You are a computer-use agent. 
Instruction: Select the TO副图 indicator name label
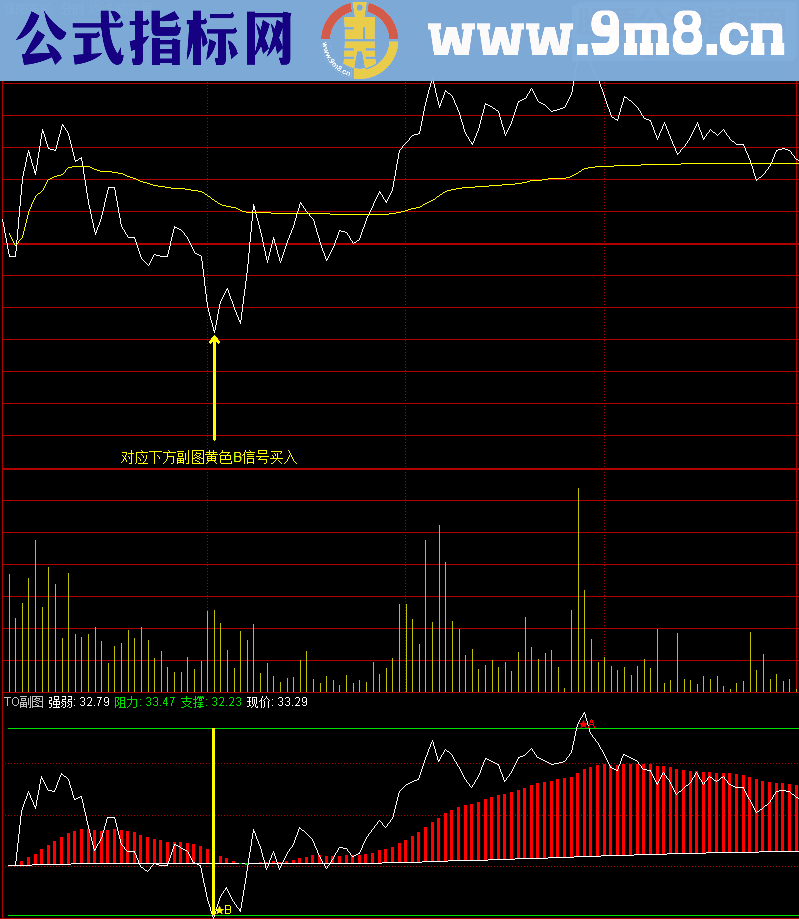point(24,702)
